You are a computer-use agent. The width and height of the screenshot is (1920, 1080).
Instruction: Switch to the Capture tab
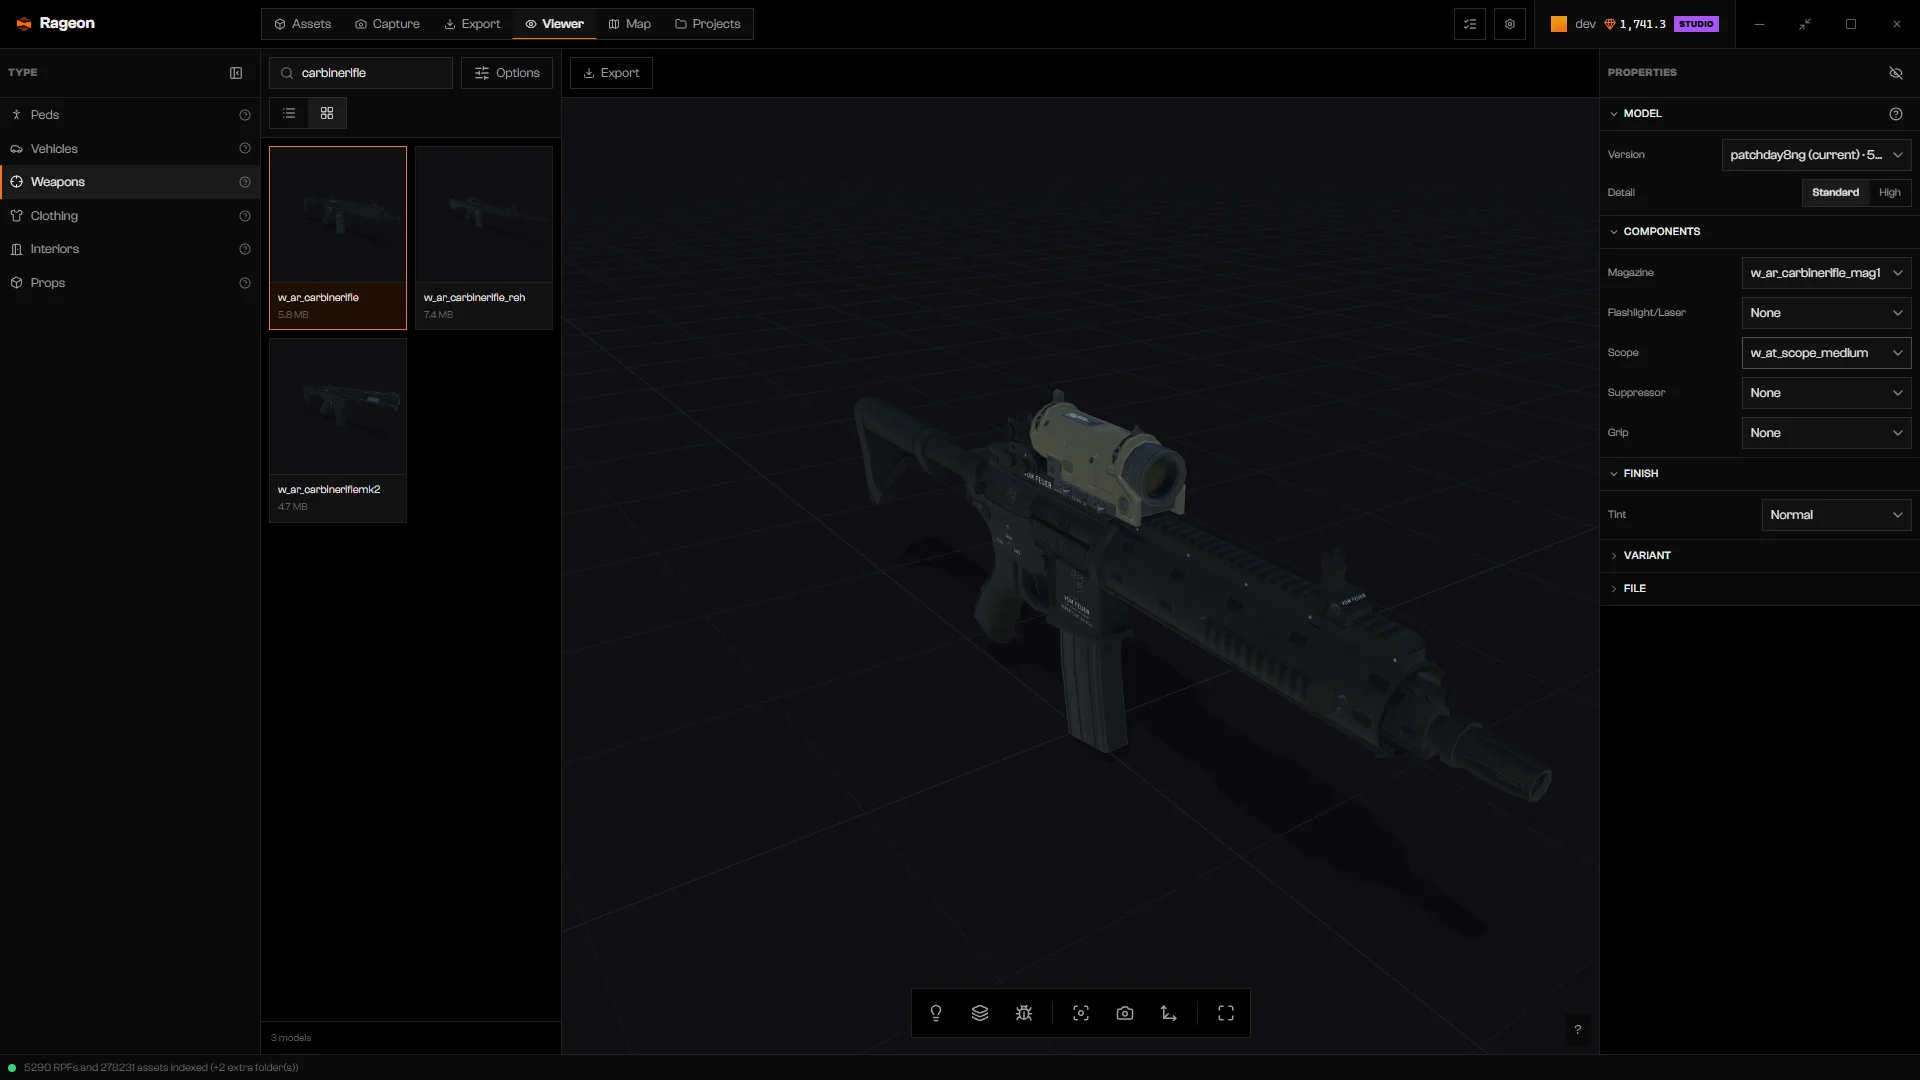click(387, 24)
